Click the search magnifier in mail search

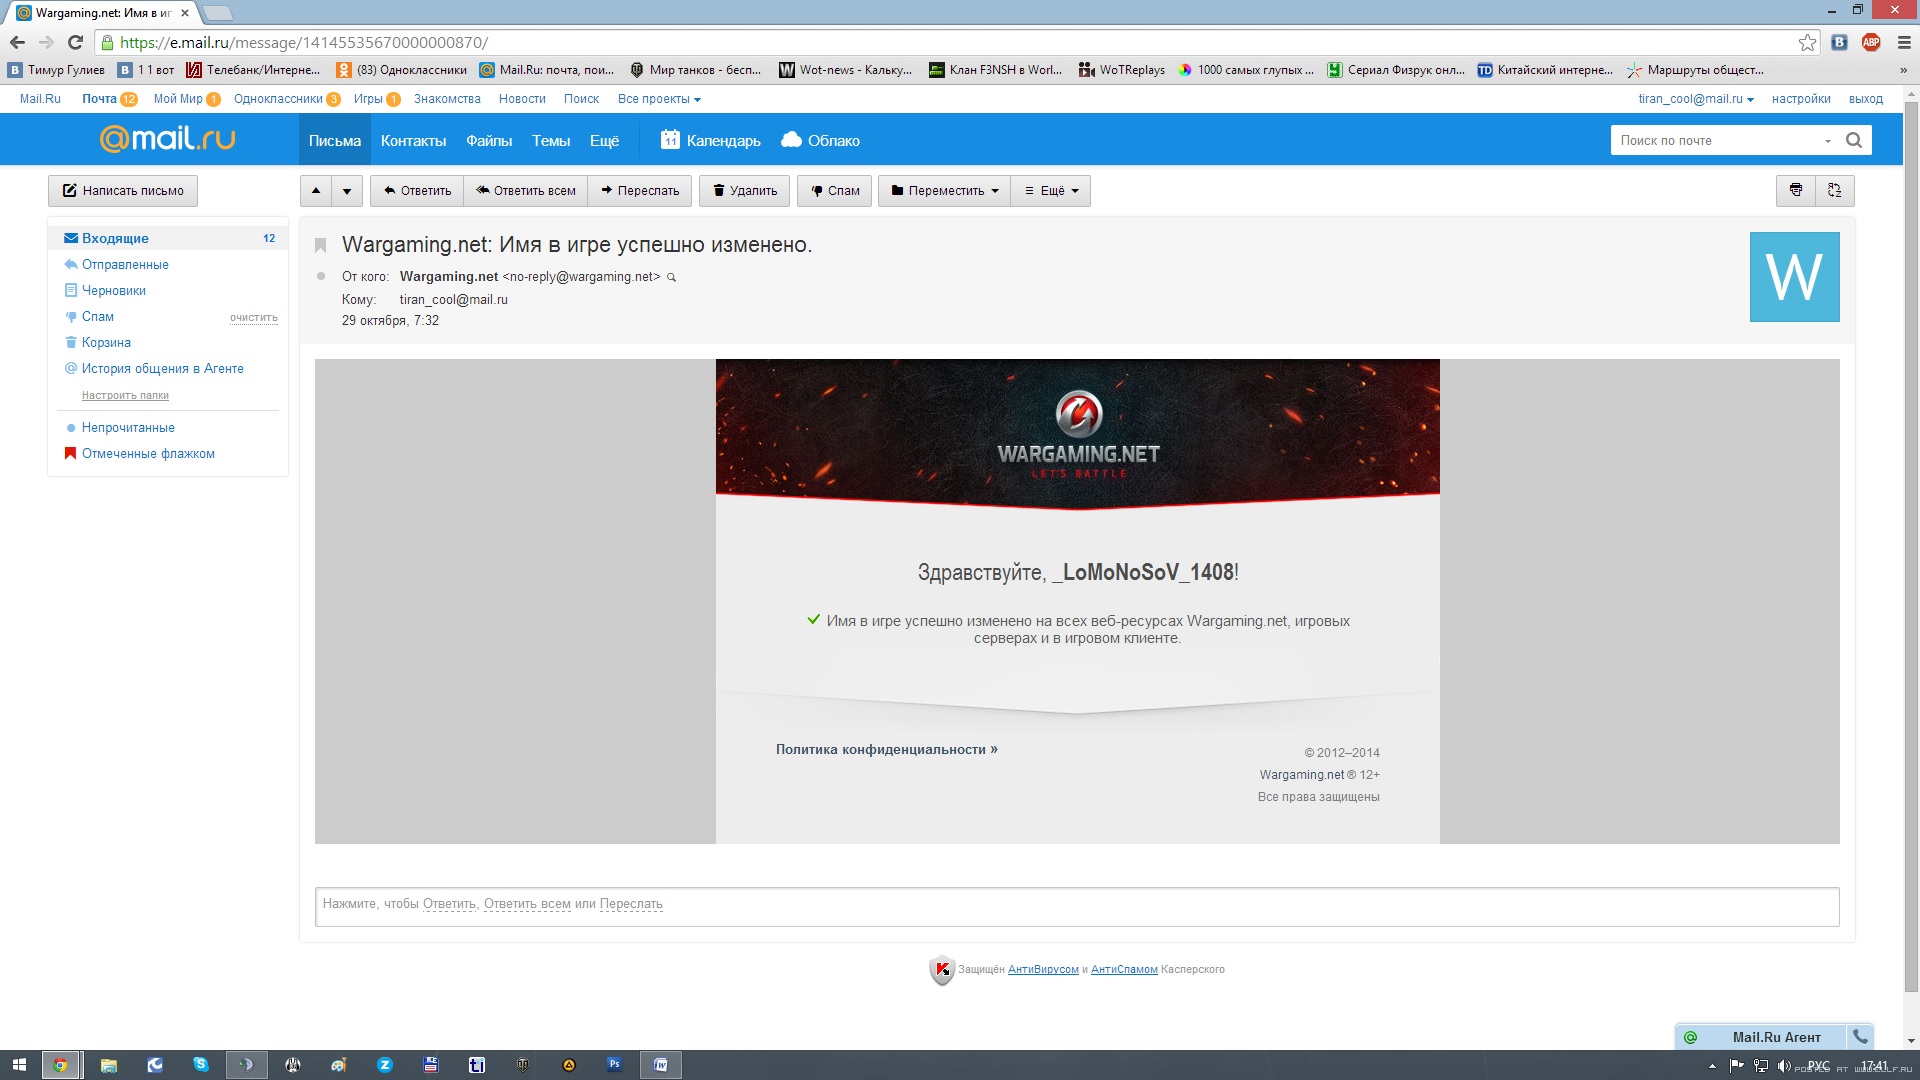point(1854,140)
